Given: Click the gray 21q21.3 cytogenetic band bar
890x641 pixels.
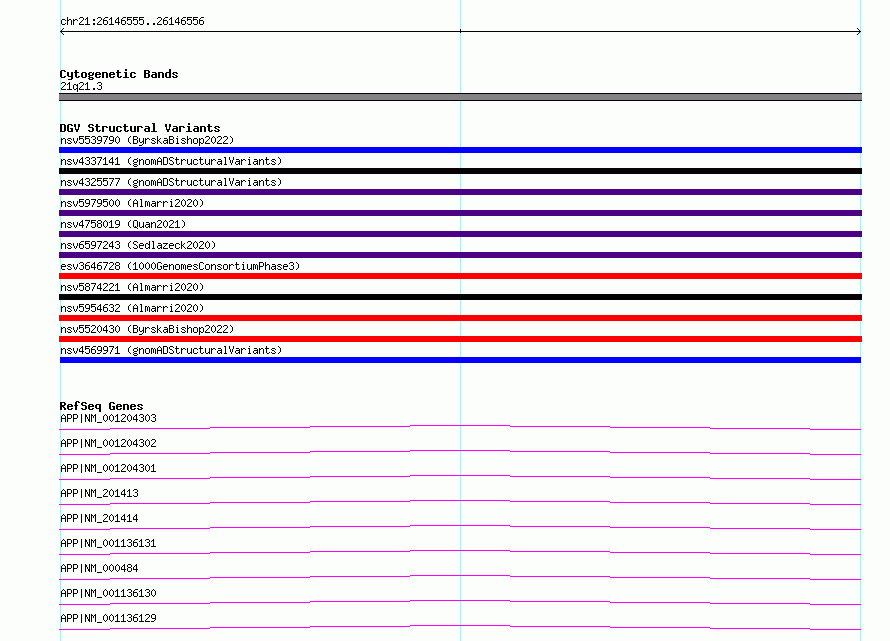Looking at the screenshot, I should coord(460,97).
